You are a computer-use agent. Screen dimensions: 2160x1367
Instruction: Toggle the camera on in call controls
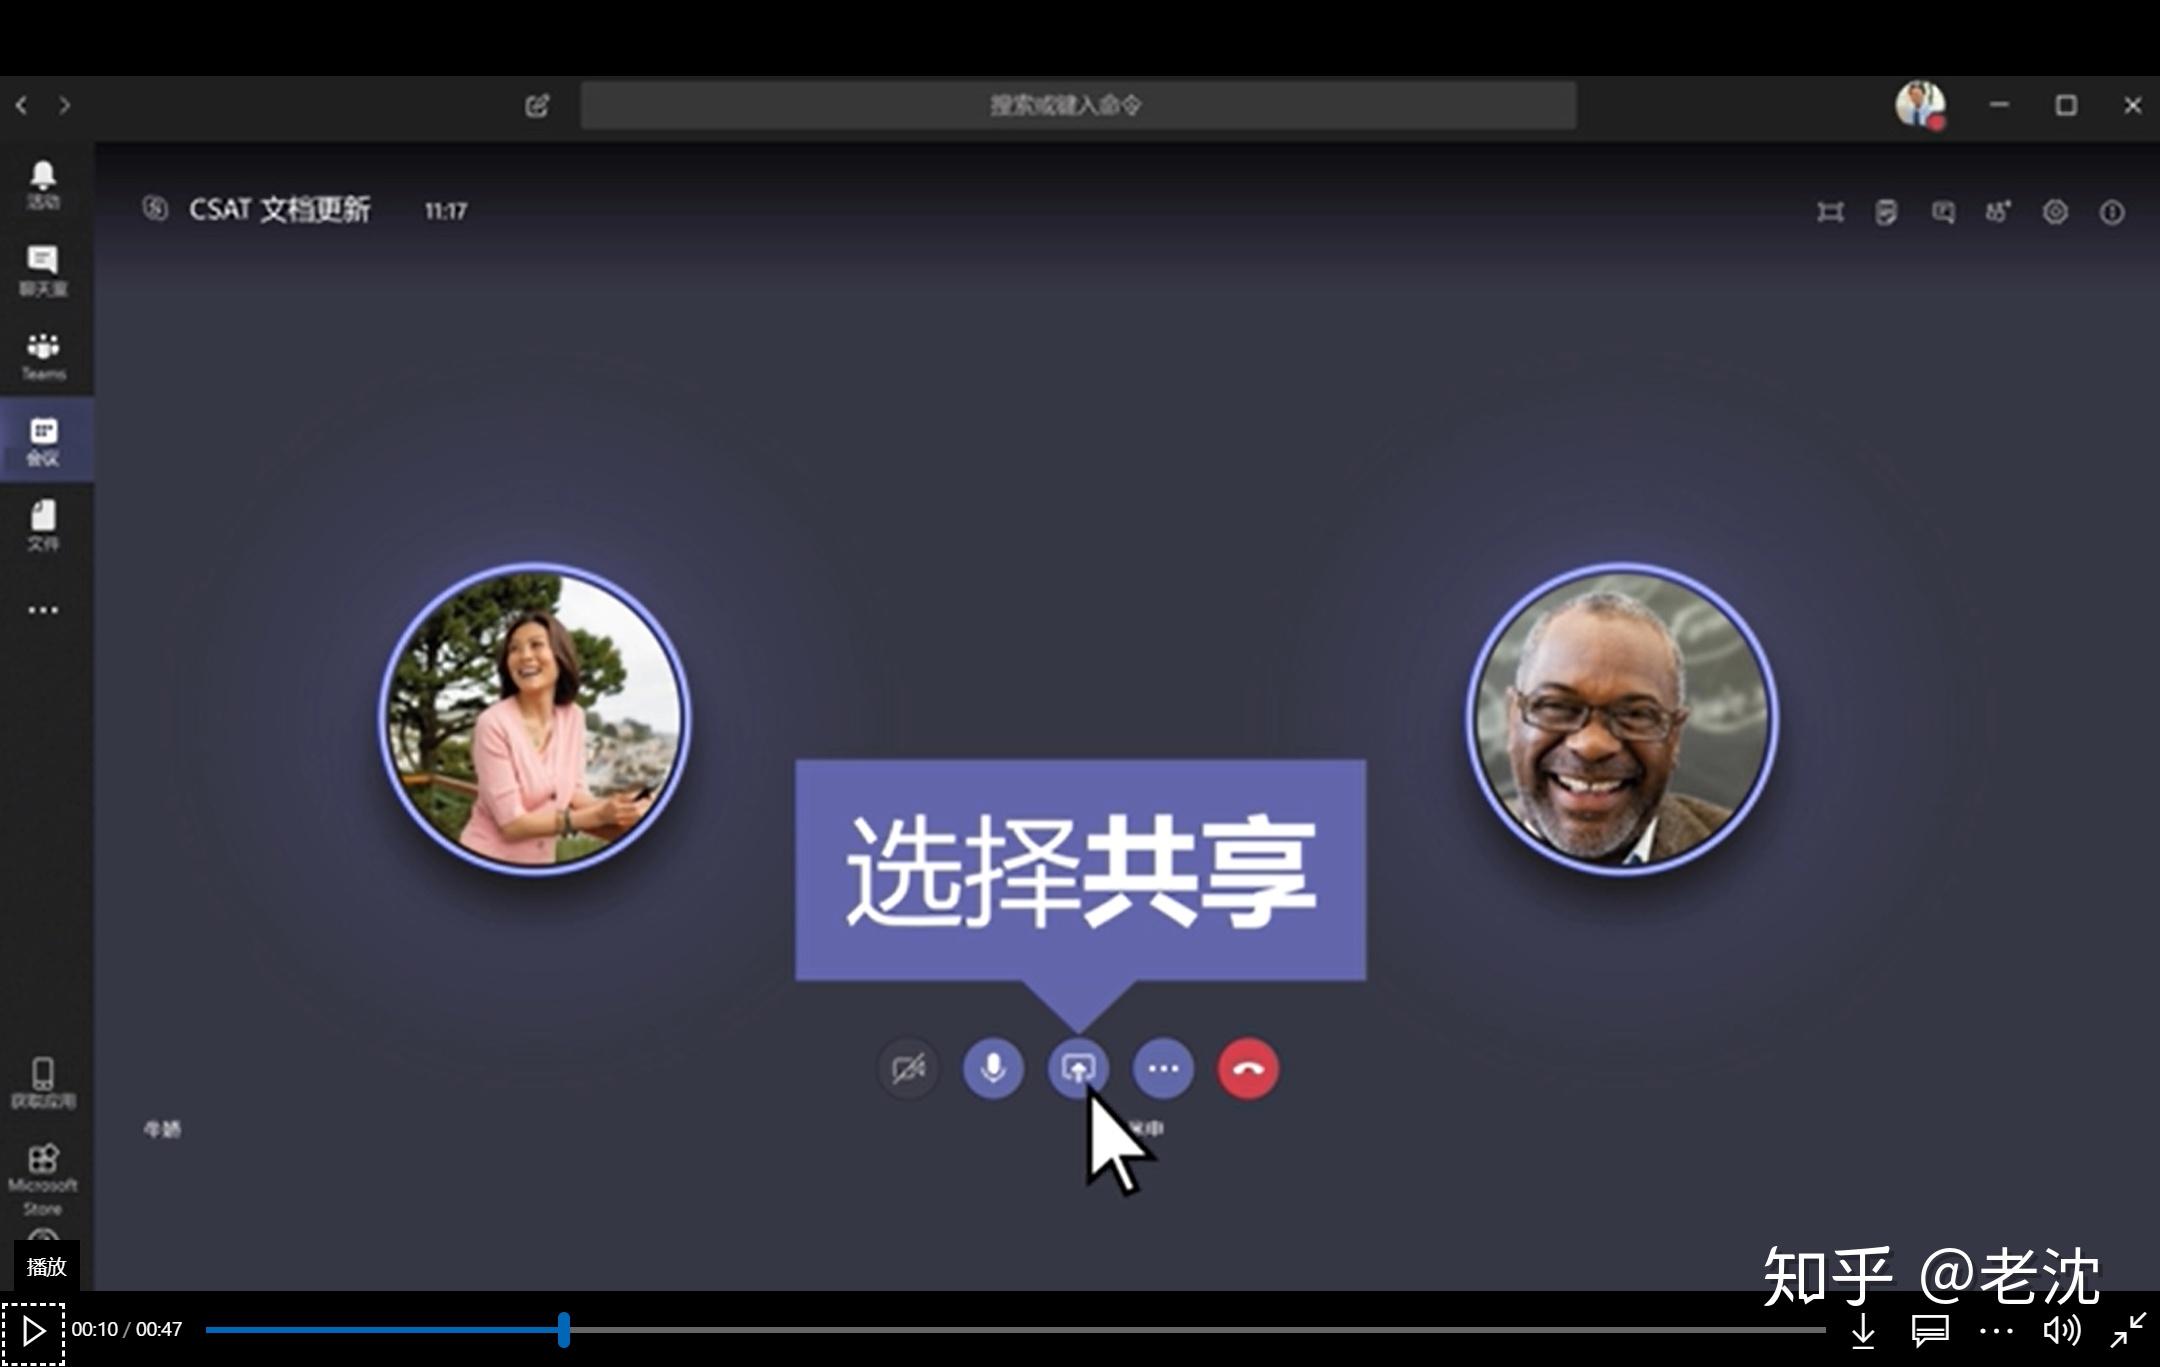pyautogui.click(x=908, y=1069)
